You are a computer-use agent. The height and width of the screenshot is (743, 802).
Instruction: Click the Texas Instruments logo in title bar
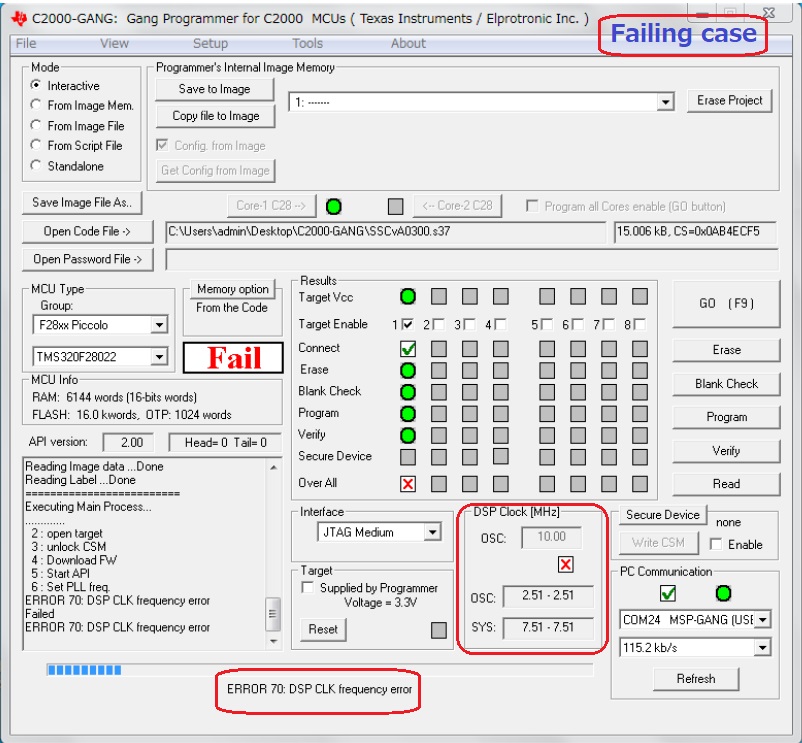pos(19,19)
